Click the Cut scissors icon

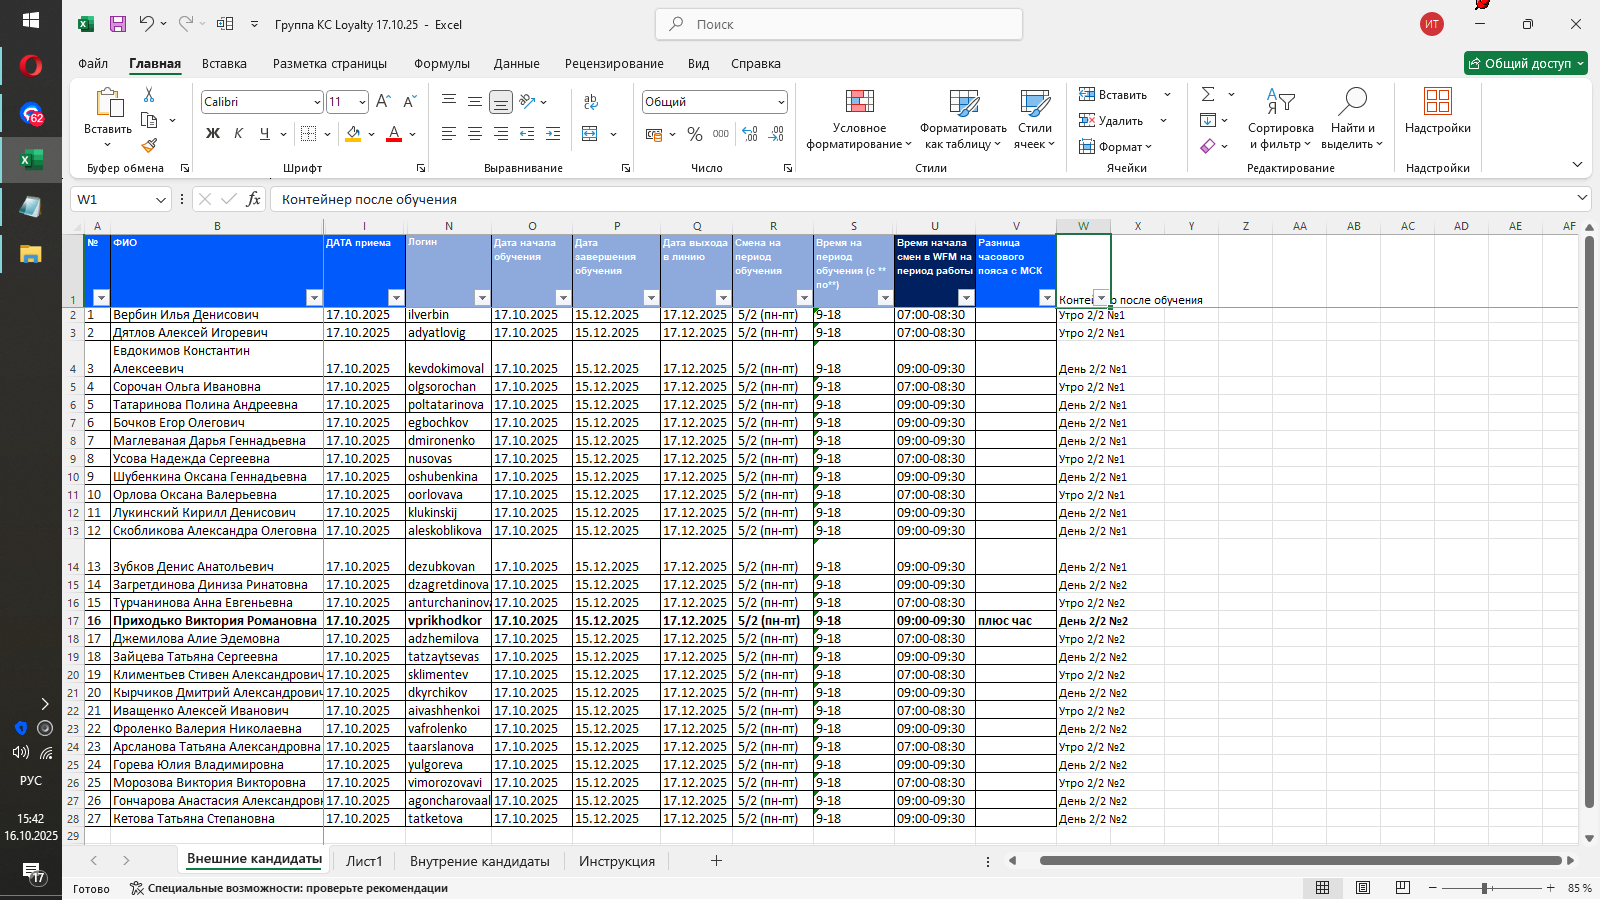click(149, 95)
